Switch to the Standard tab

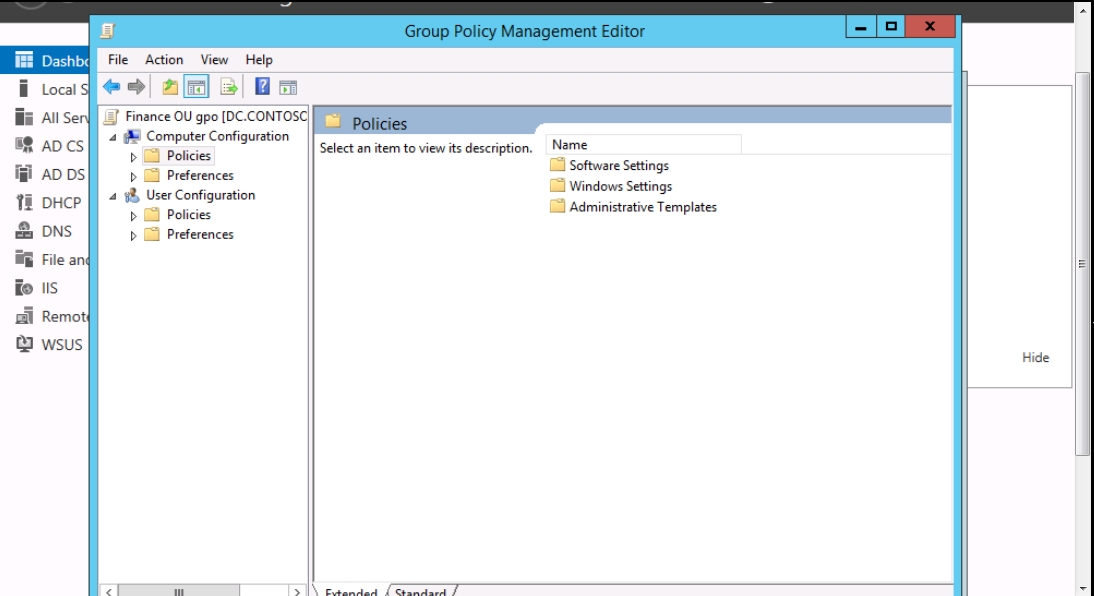click(x=421, y=591)
